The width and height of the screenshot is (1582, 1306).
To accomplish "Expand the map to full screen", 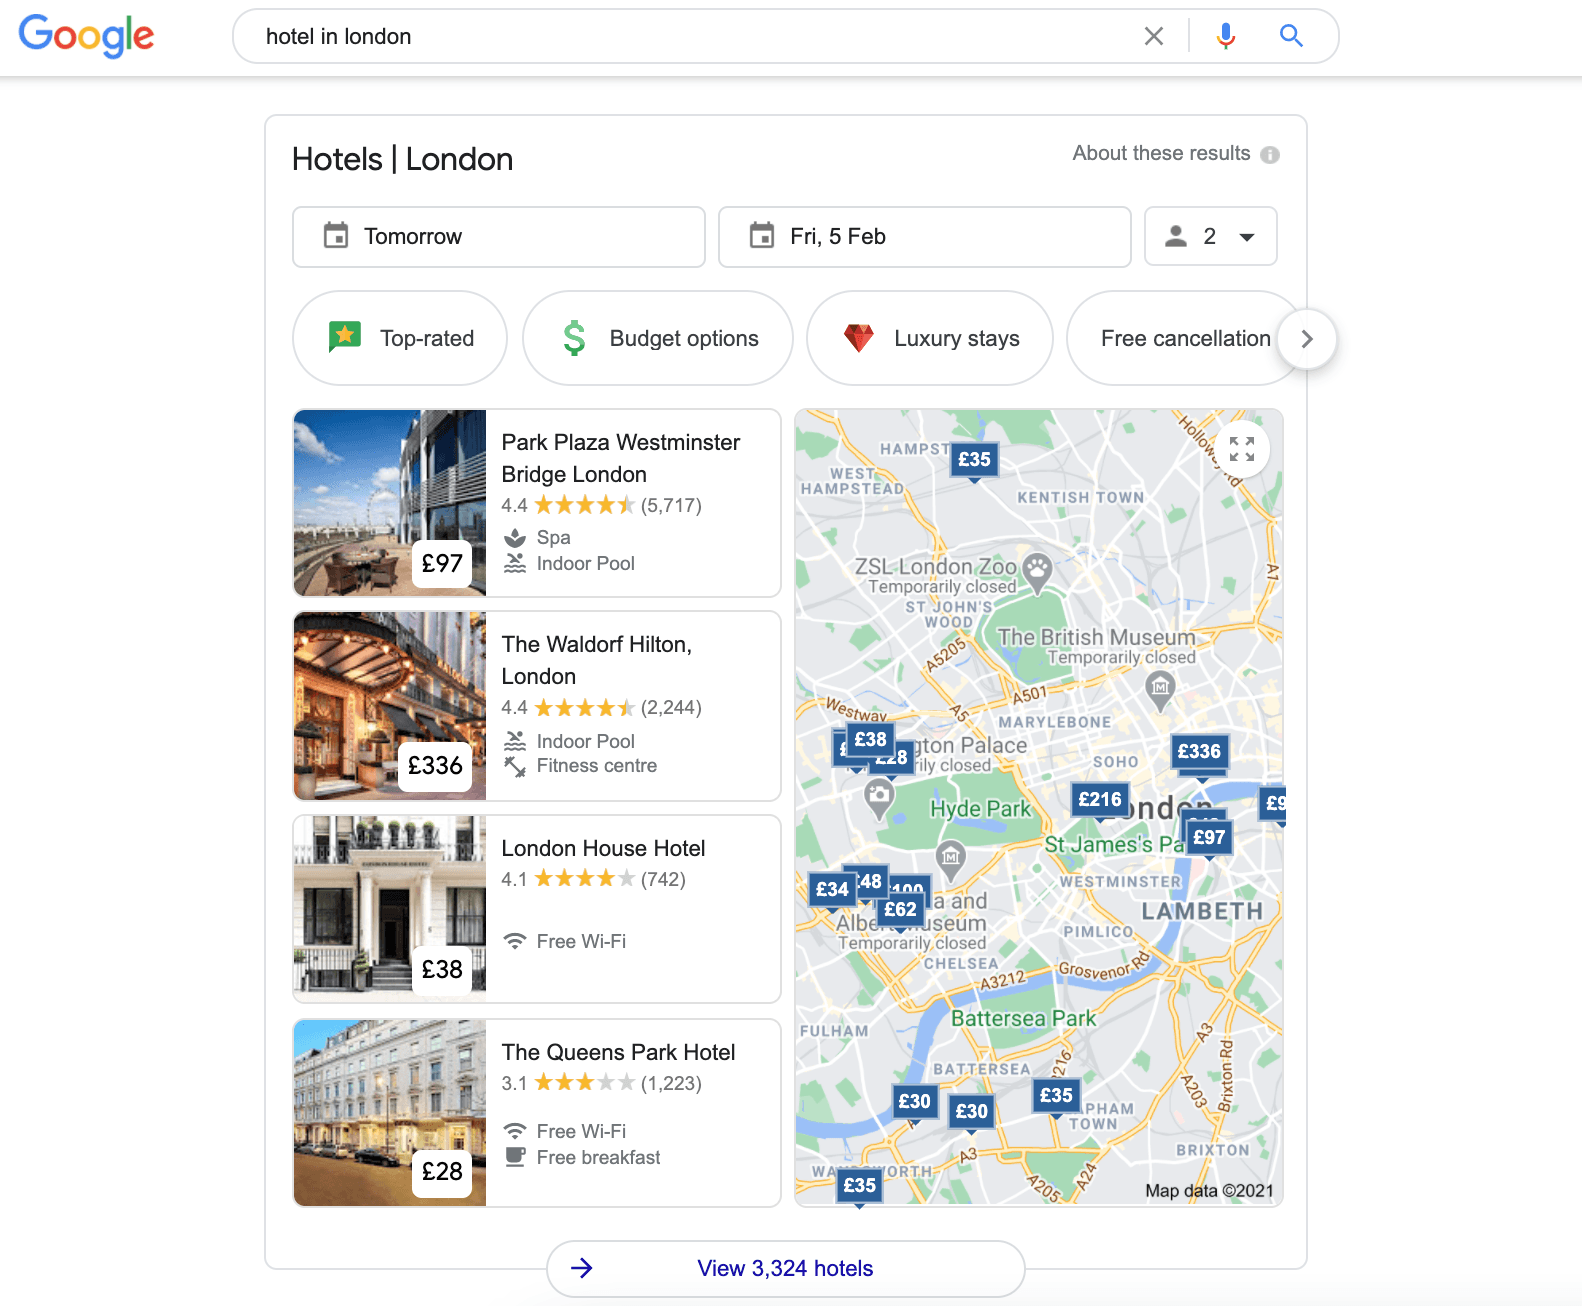I will (1241, 449).
